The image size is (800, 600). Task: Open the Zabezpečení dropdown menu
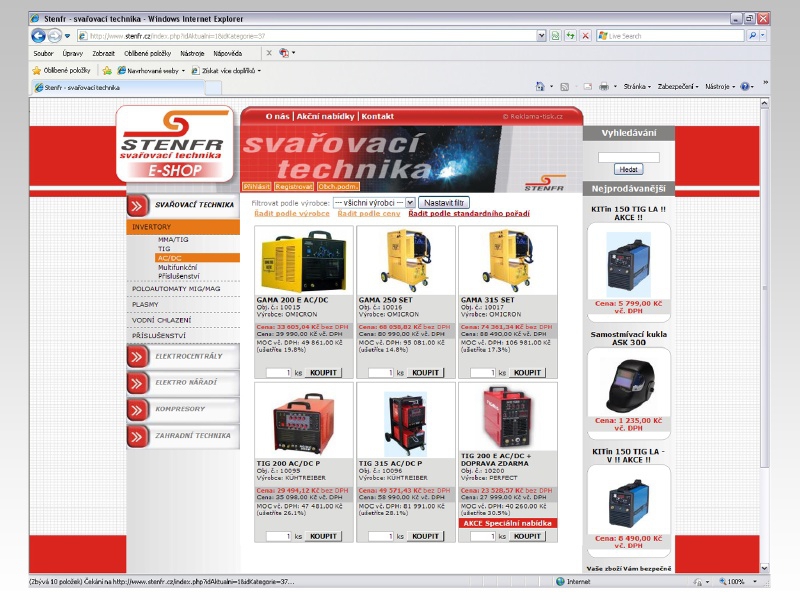(x=678, y=87)
